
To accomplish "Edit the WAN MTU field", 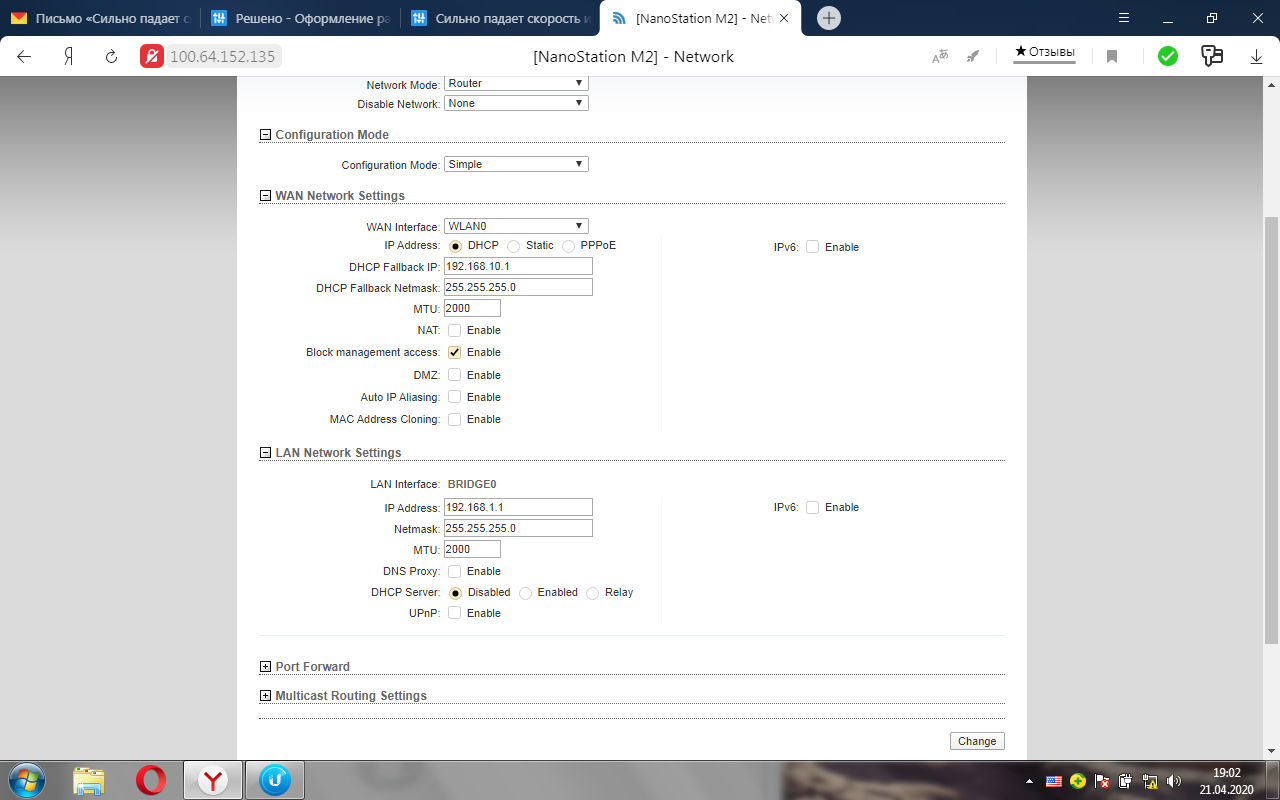I will (x=472, y=308).
